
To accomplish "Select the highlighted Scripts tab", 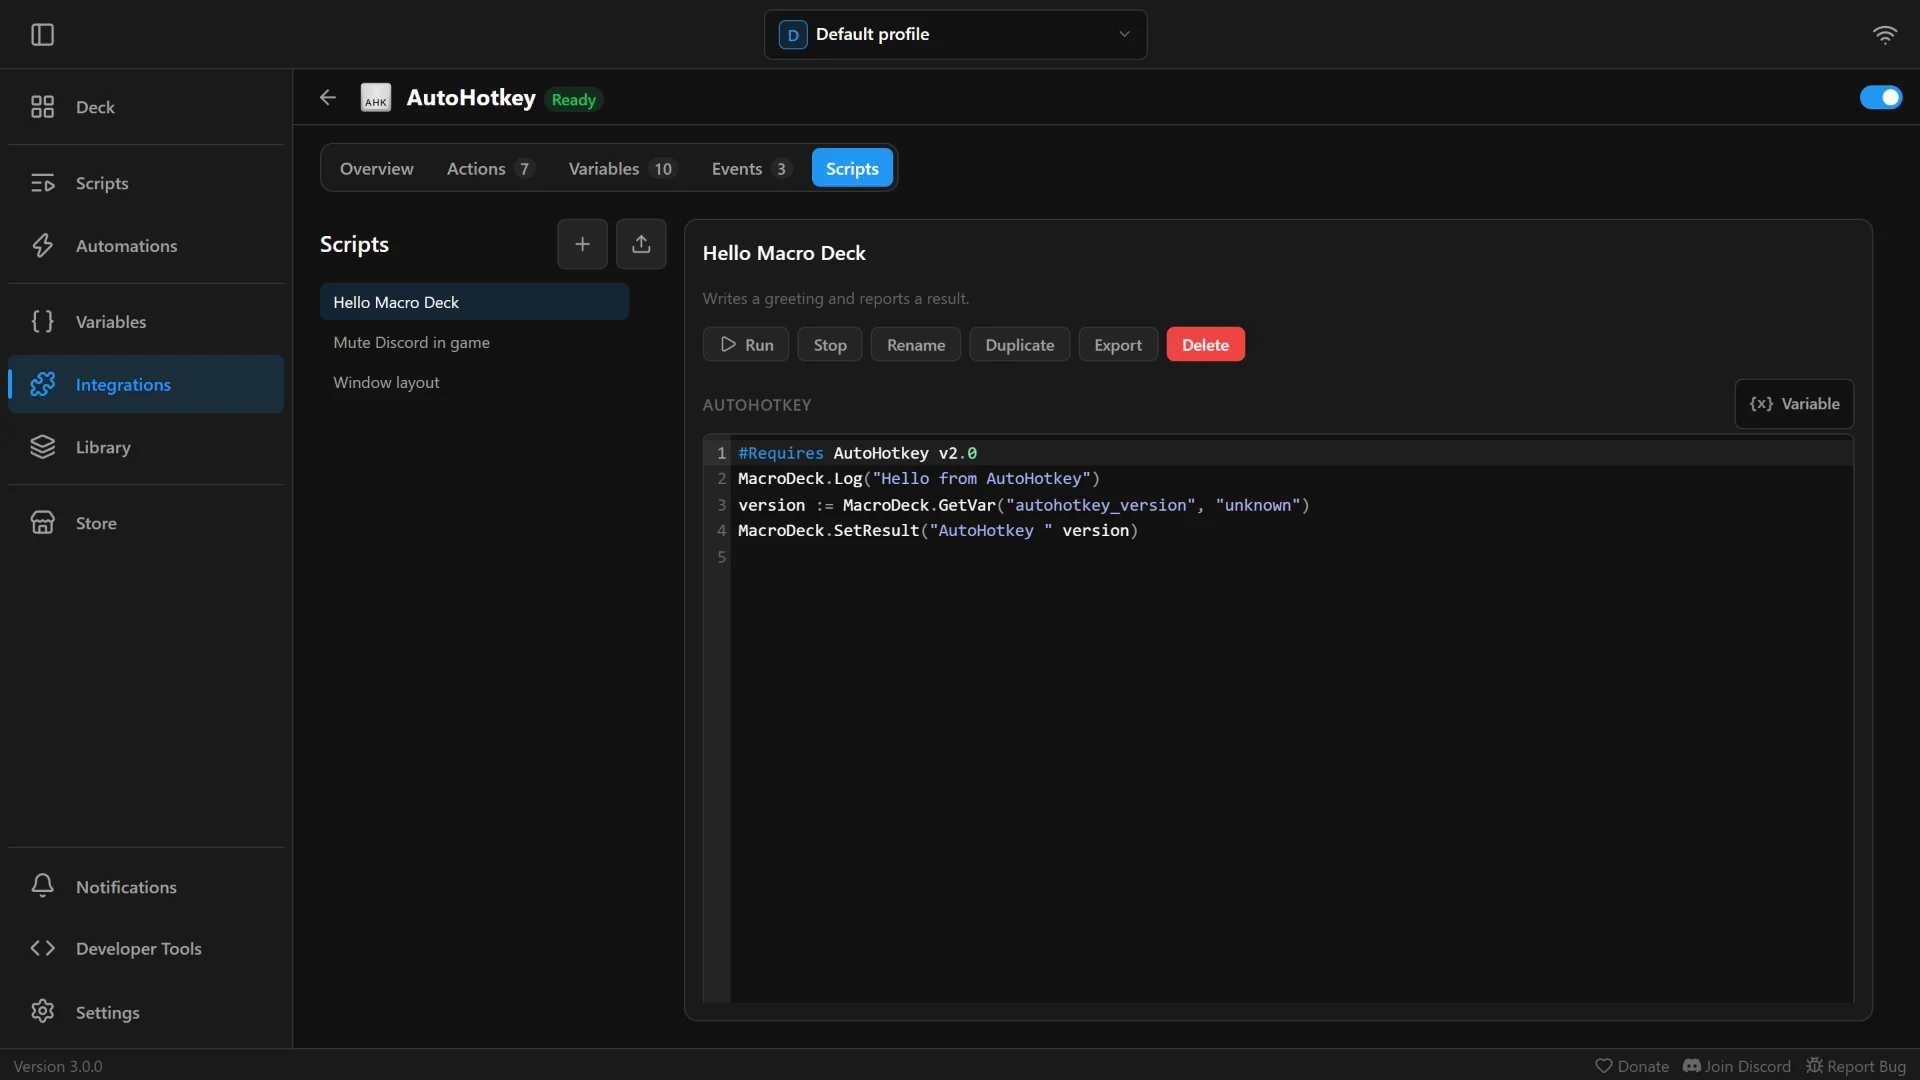I will [852, 169].
